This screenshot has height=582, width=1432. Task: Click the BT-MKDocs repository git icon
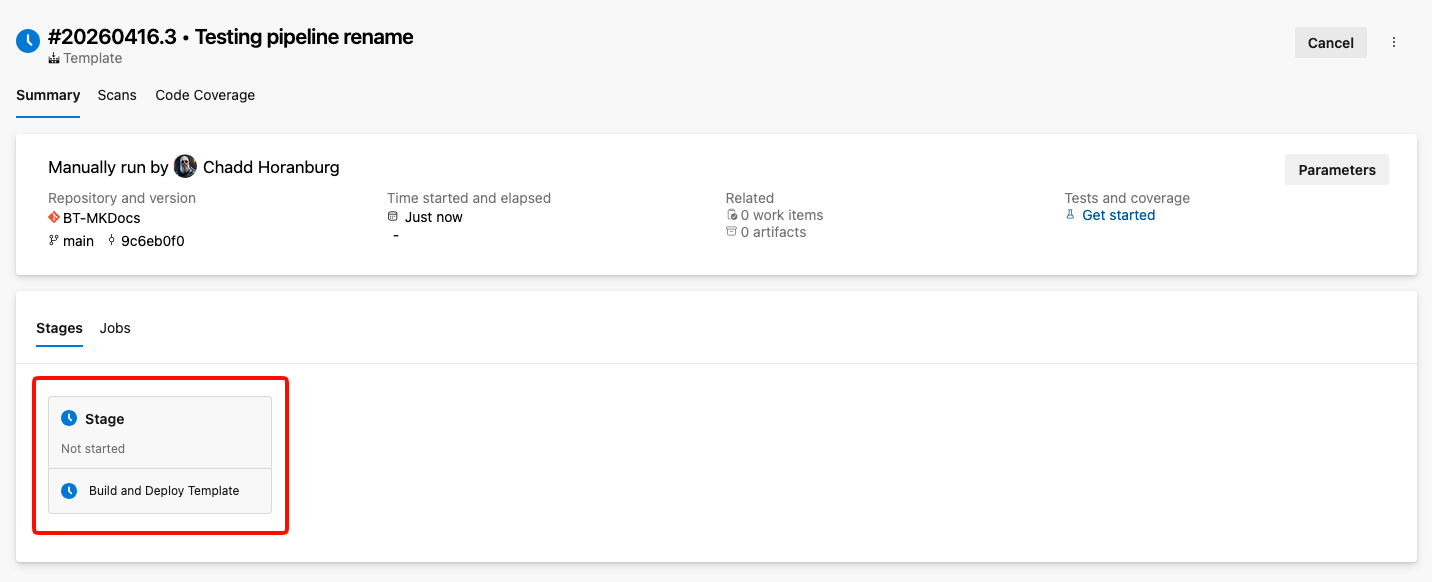click(54, 218)
